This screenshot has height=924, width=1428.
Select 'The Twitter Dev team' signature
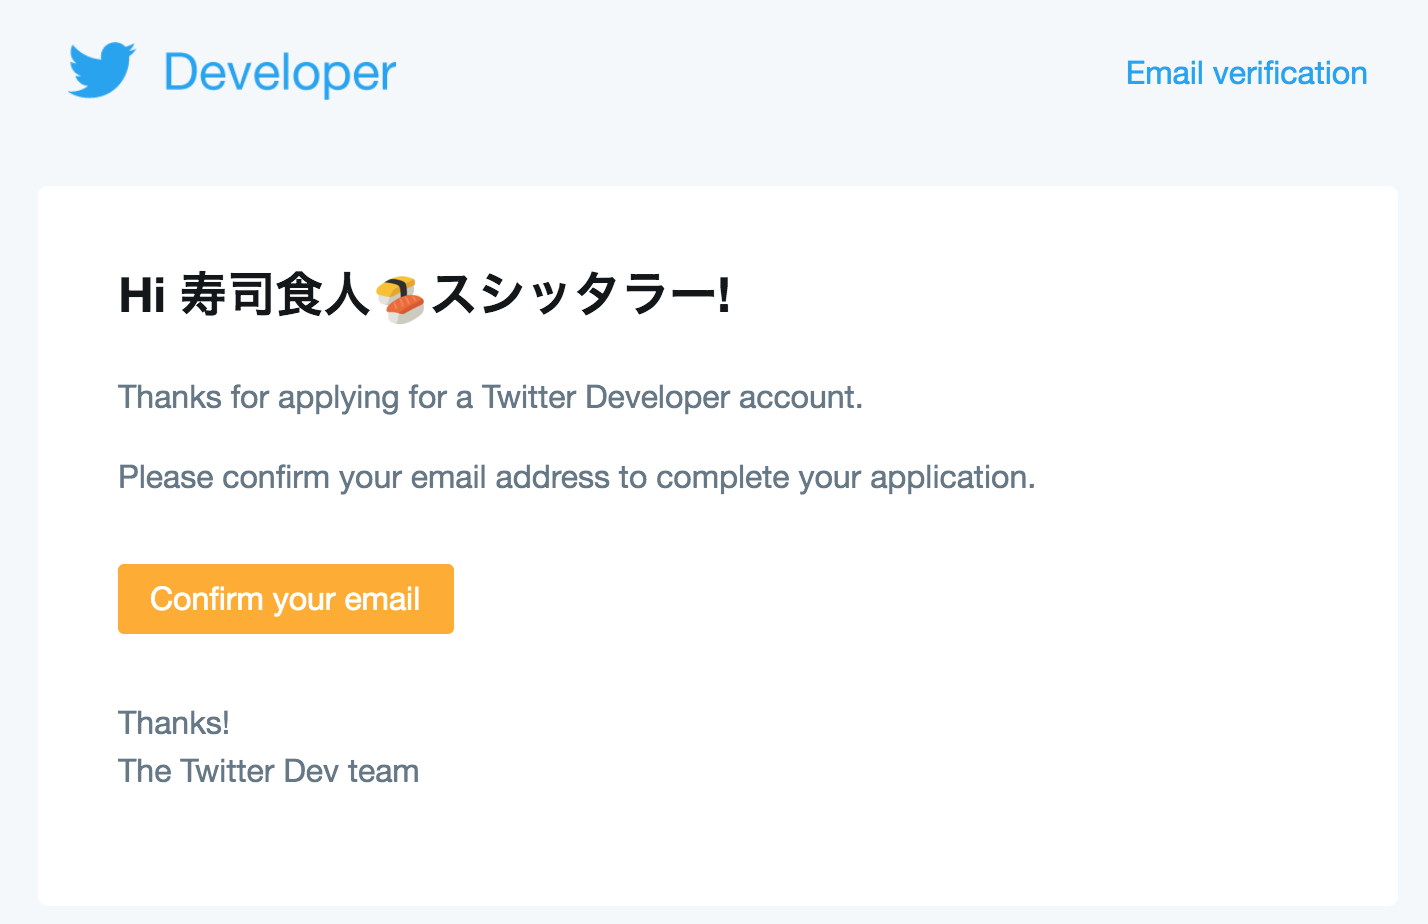(x=268, y=771)
